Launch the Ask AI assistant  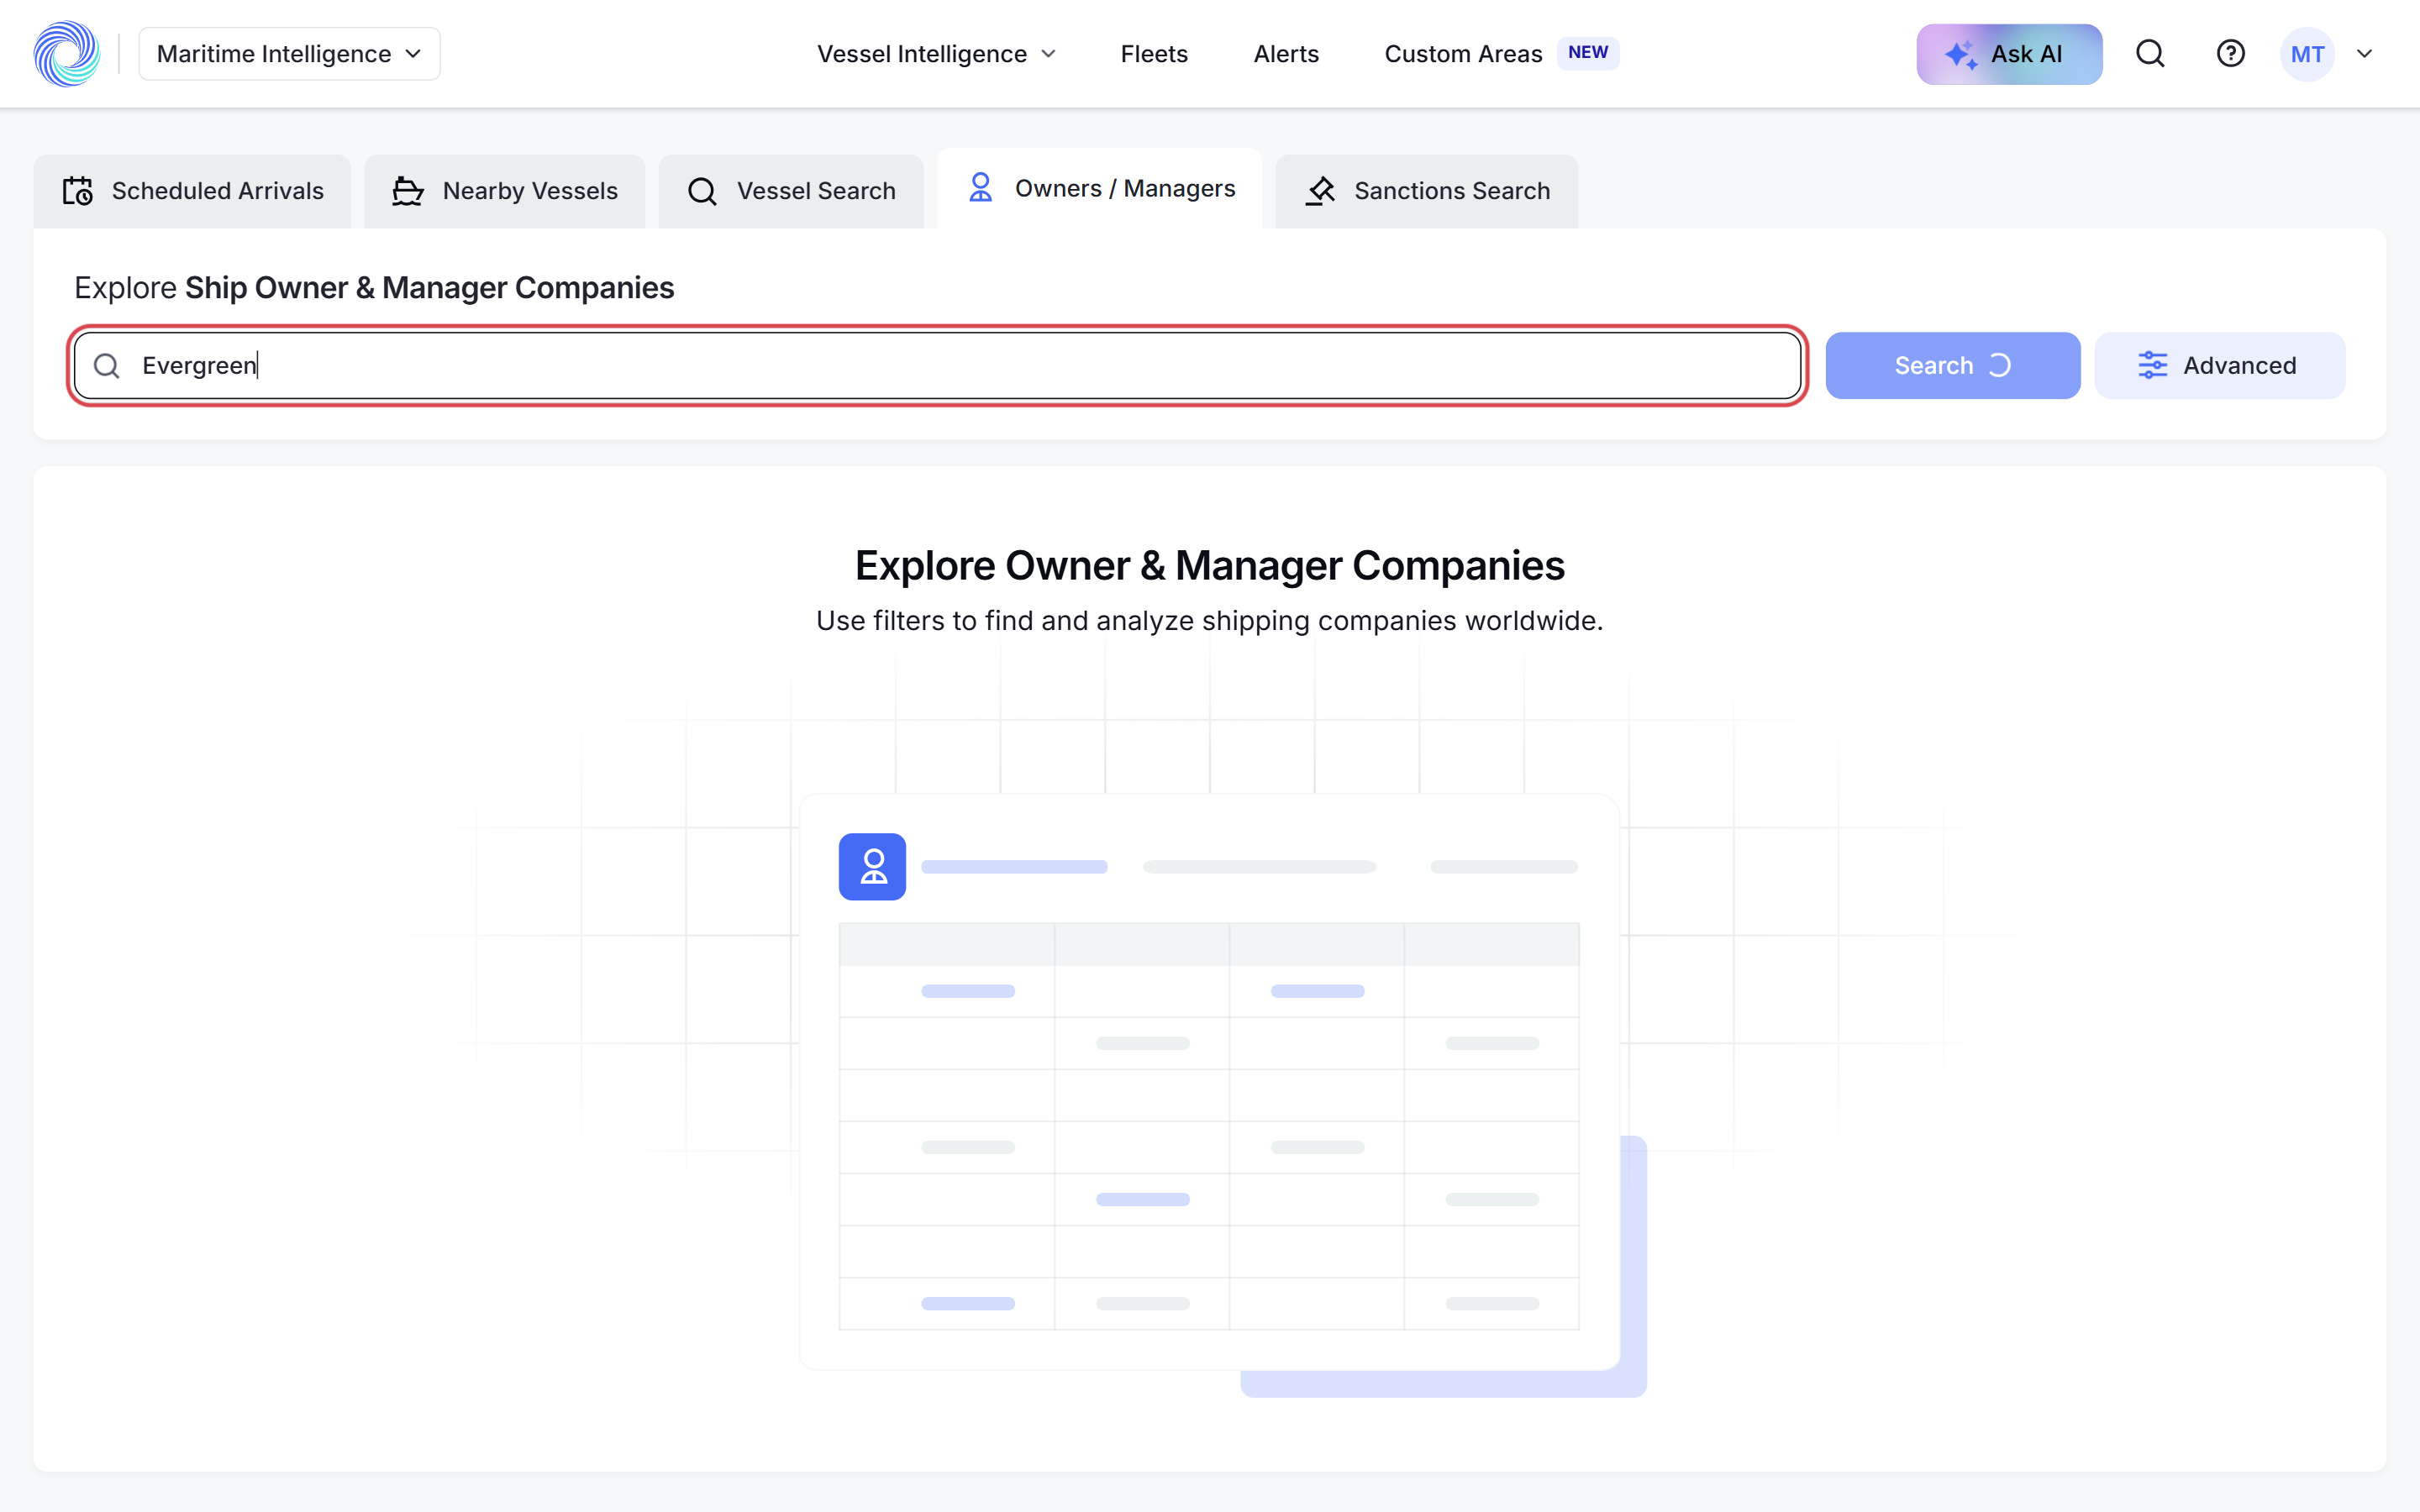(2009, 54)
